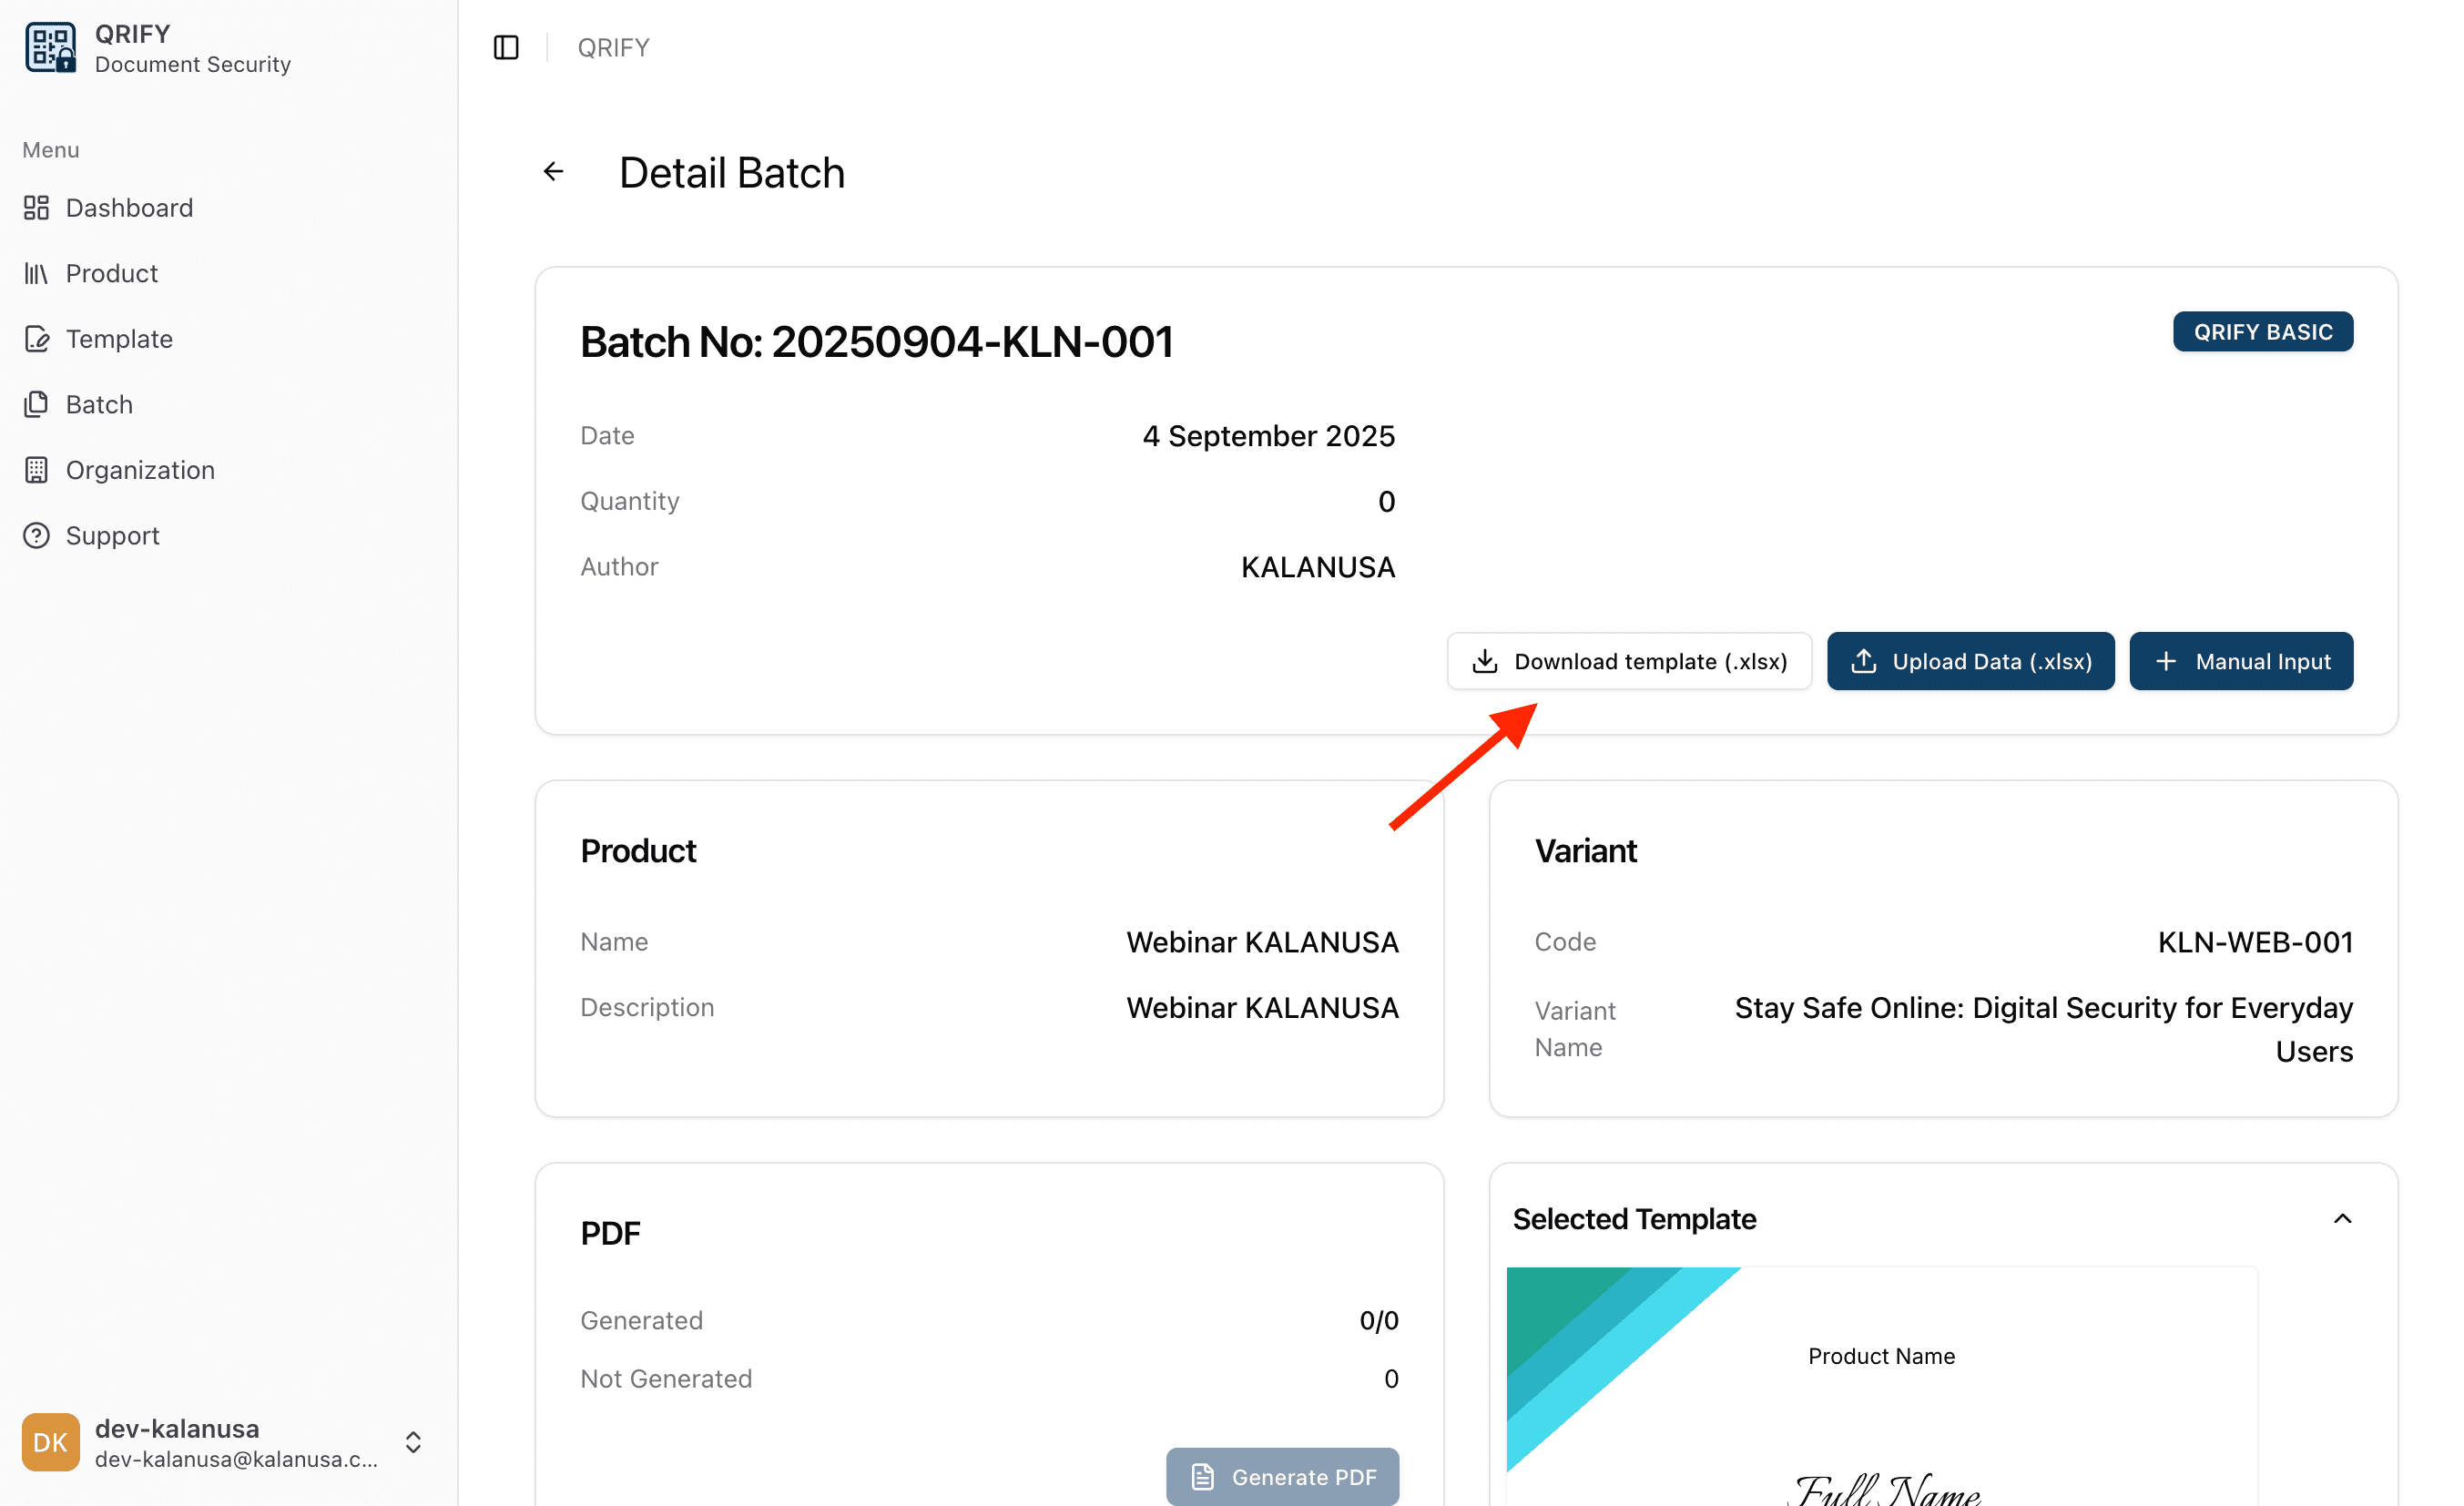Click the download icon in Download template button
2464x1506 pixels.
coord(1484,661)
